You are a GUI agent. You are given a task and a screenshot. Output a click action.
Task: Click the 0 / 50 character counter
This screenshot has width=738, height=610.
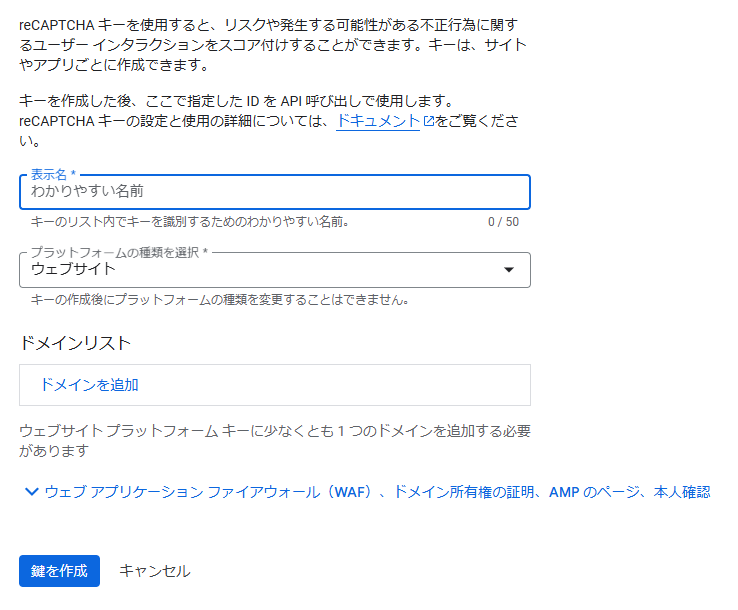[x=503, y=221]
